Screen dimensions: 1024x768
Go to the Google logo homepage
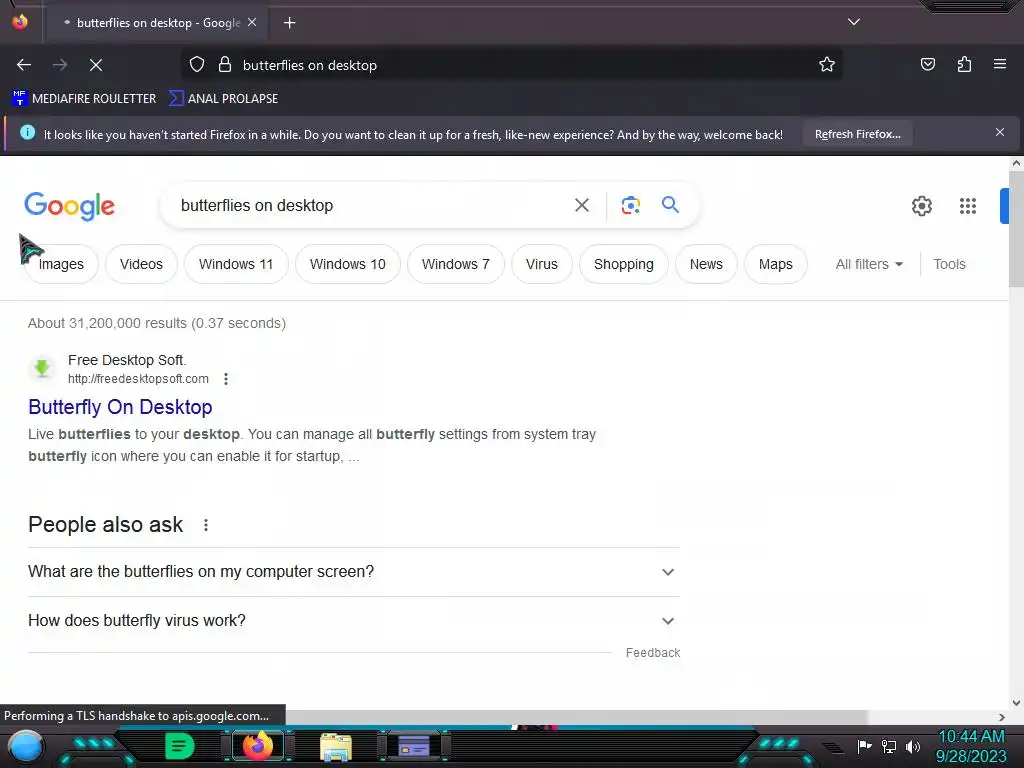pyautogui.click(x=69, y=206)
